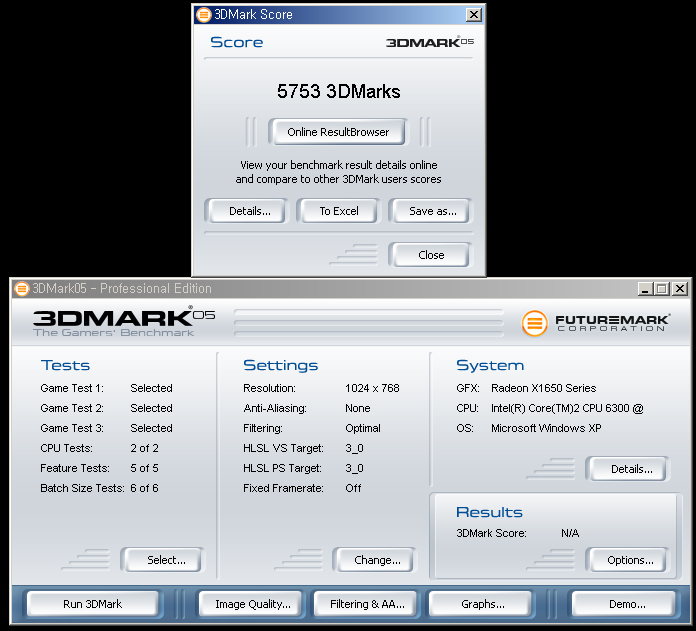Click the Filtering value 'Optimal'
Viewport: 696px width, 631px height.
click(x=363, y=428)
